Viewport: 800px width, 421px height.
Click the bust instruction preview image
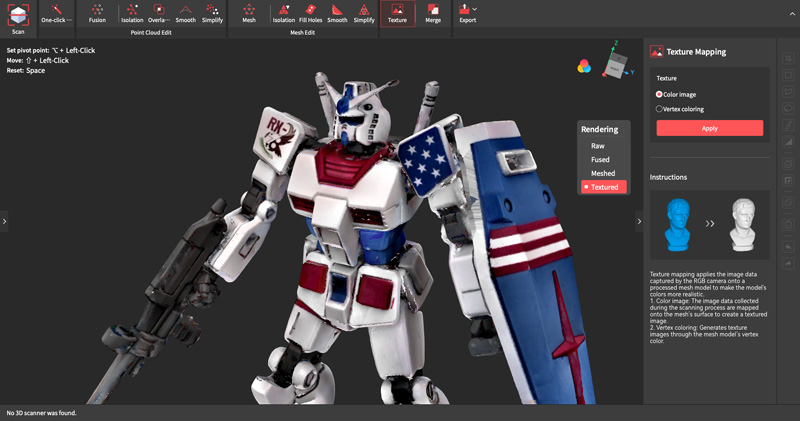pos(710,225)
